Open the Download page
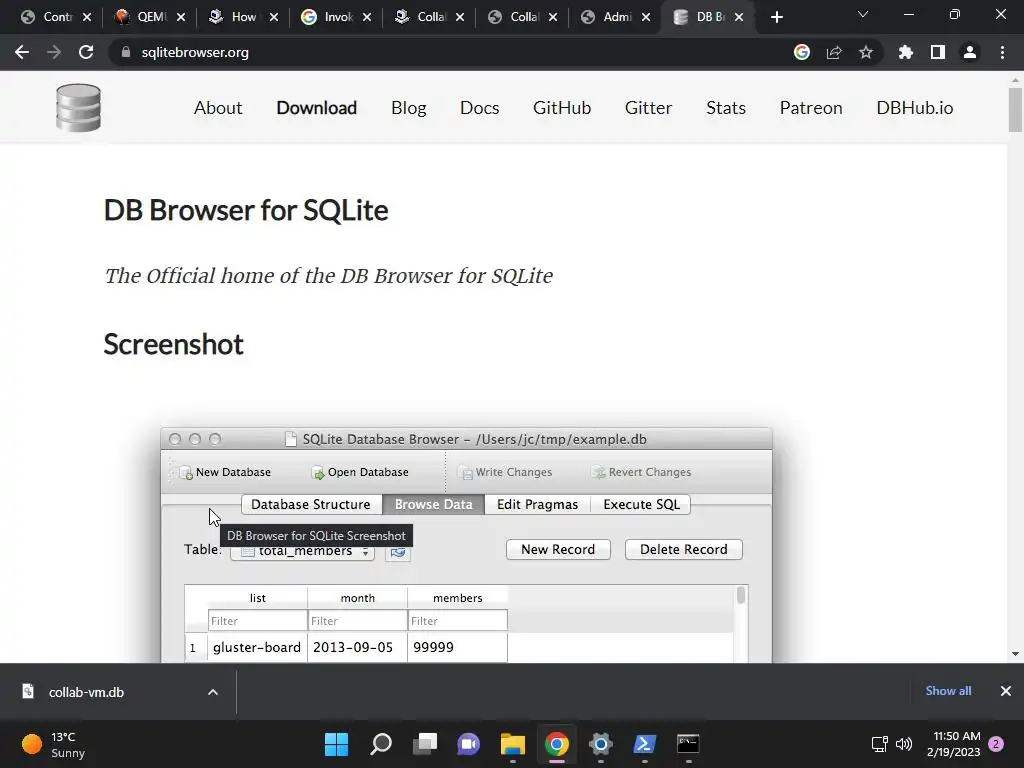 pos(317,108)
